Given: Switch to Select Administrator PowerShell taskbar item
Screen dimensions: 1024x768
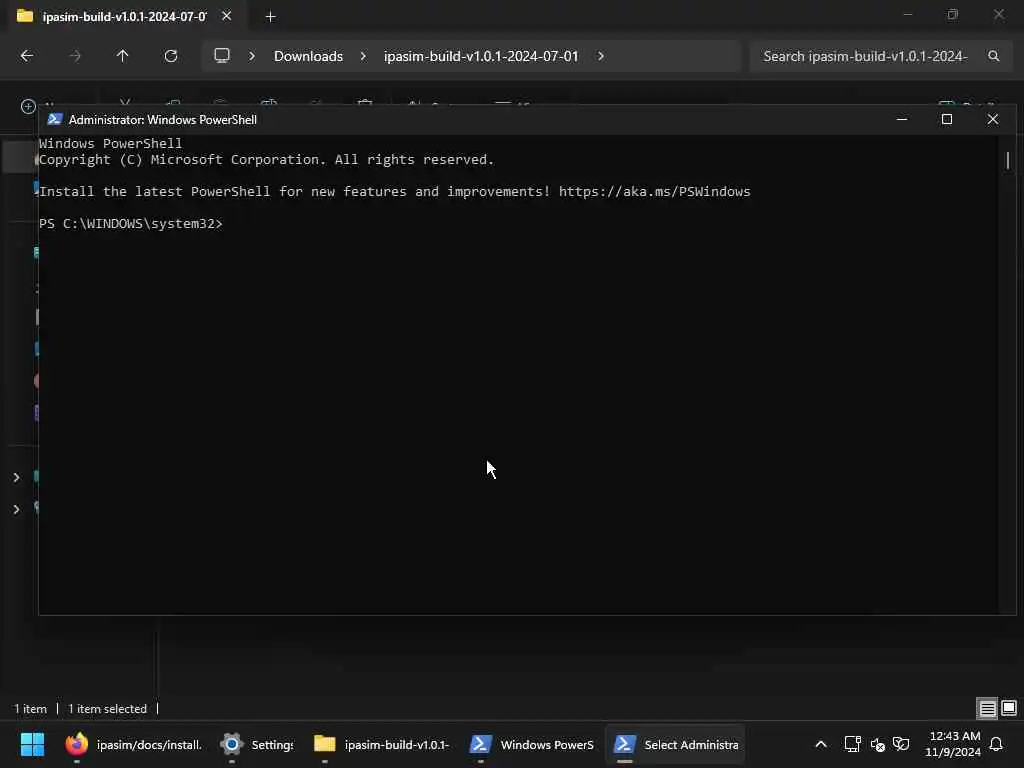Looking at the screenshot, I should (x=675, y=744).
